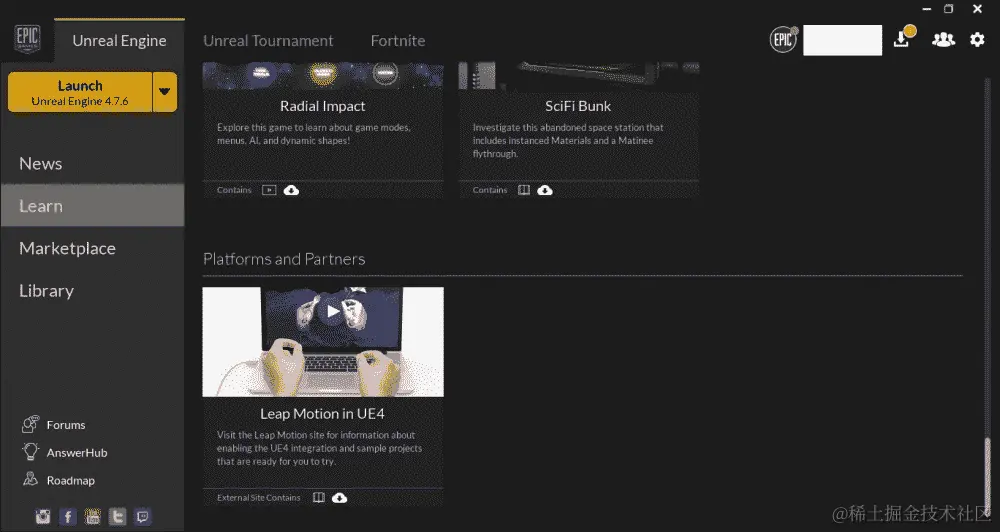Click the account username field
The width and height of the screenshot is (1000, 532).
842,40
